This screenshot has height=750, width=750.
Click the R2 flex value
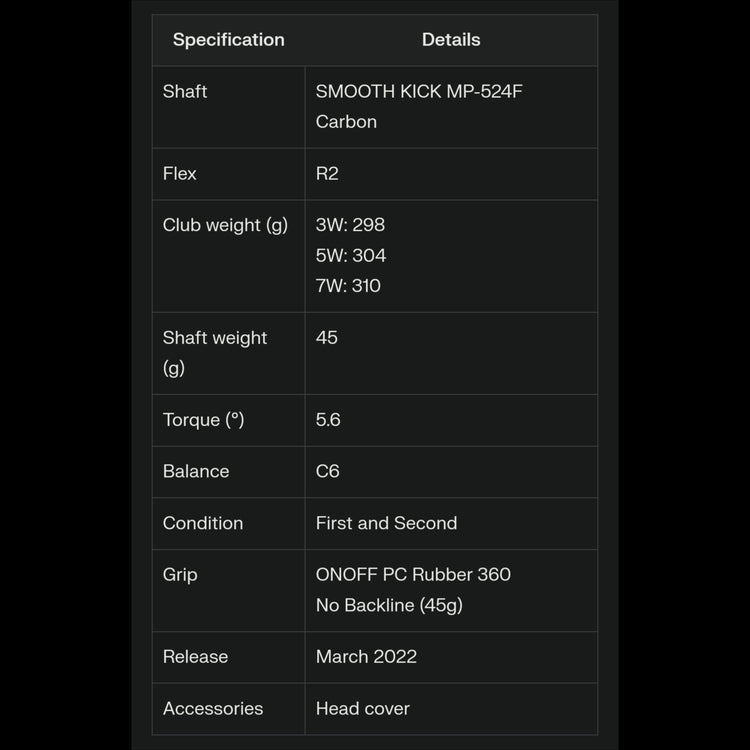[x=327, y=174]
